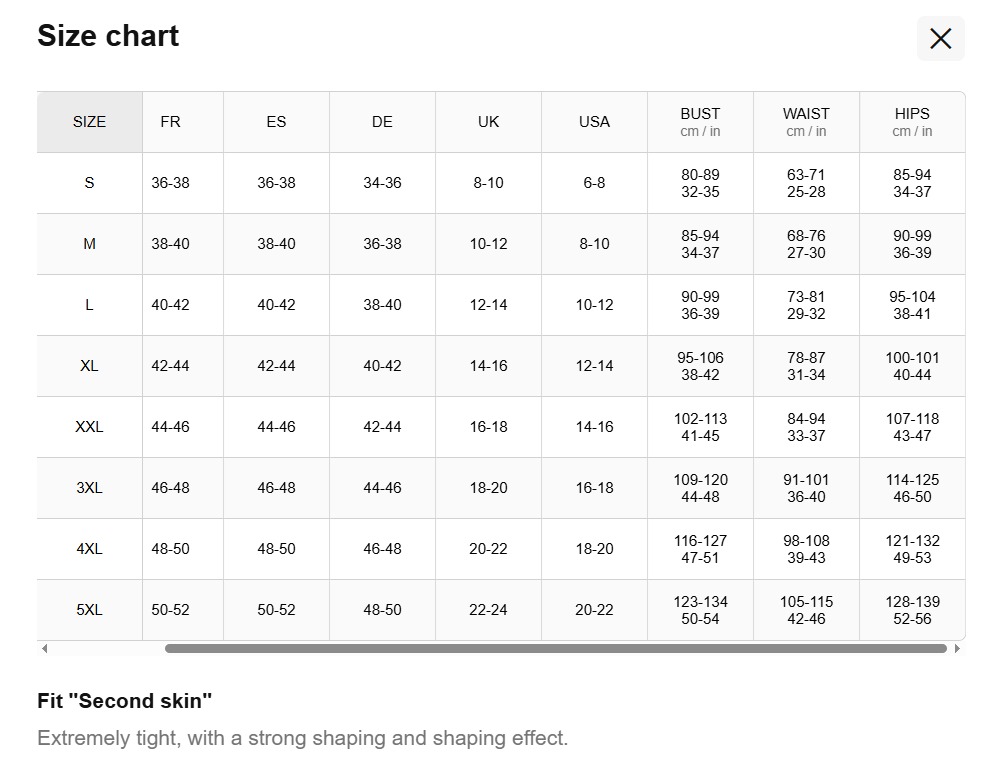Click the WAIST cm / in header

[806, 122]
